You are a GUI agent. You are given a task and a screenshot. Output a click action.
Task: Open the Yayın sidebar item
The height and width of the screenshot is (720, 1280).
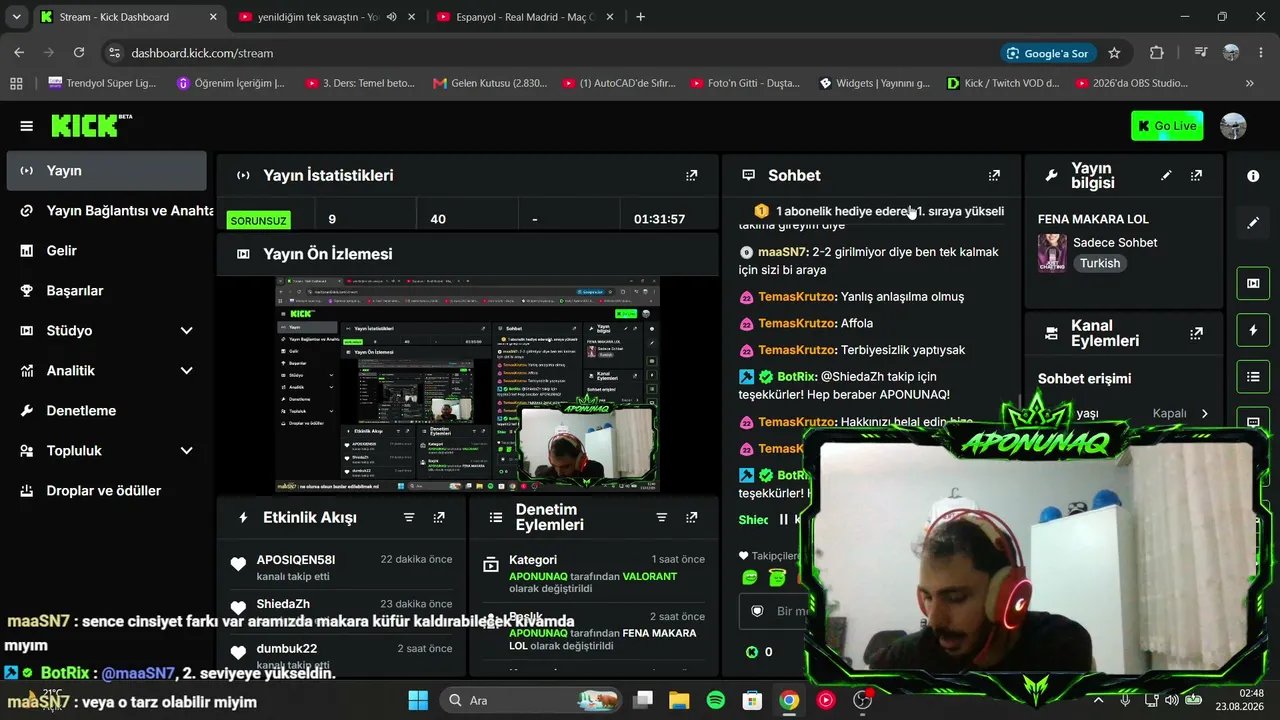[107, 171]
